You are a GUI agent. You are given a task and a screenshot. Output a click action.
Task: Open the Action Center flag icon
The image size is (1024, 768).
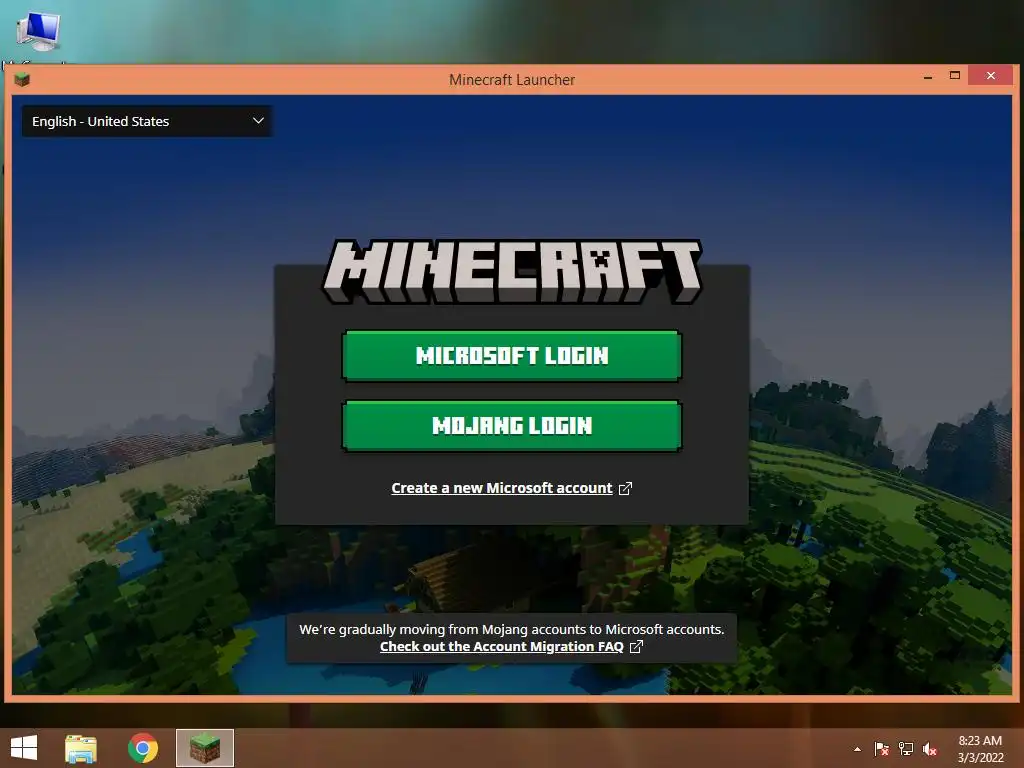pyautogui.click(x=881, y=749)
